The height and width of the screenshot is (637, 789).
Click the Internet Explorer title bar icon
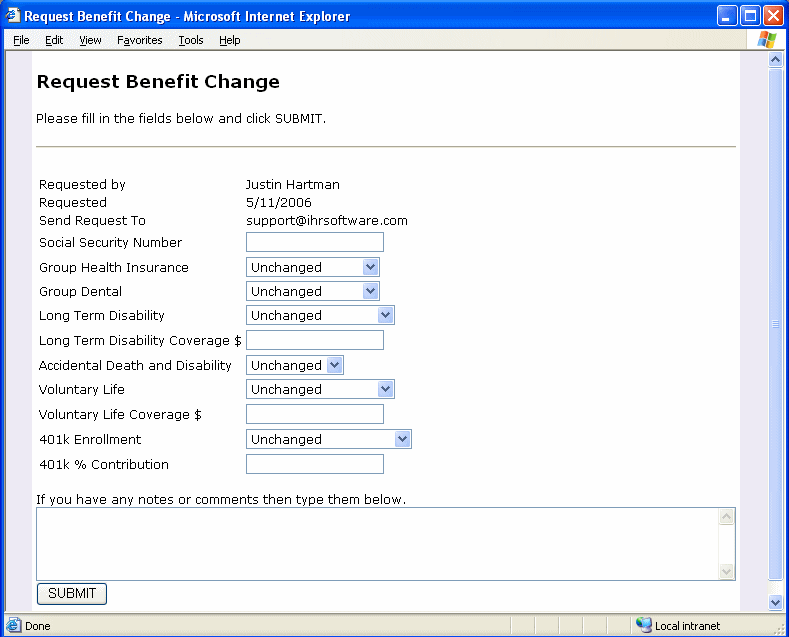coord(13,16)
